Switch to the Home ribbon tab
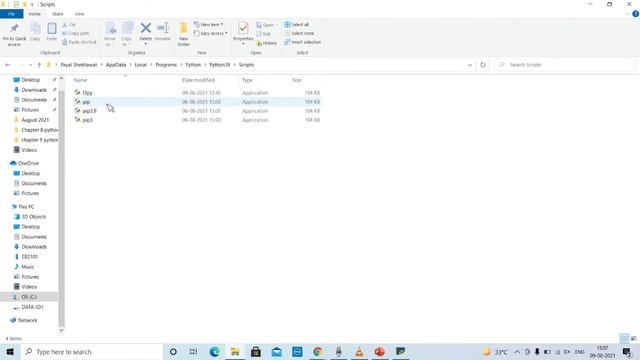Image resolution: width=640 pixels, height=360 pixels. pyautogui.click(x=35, y=14)
